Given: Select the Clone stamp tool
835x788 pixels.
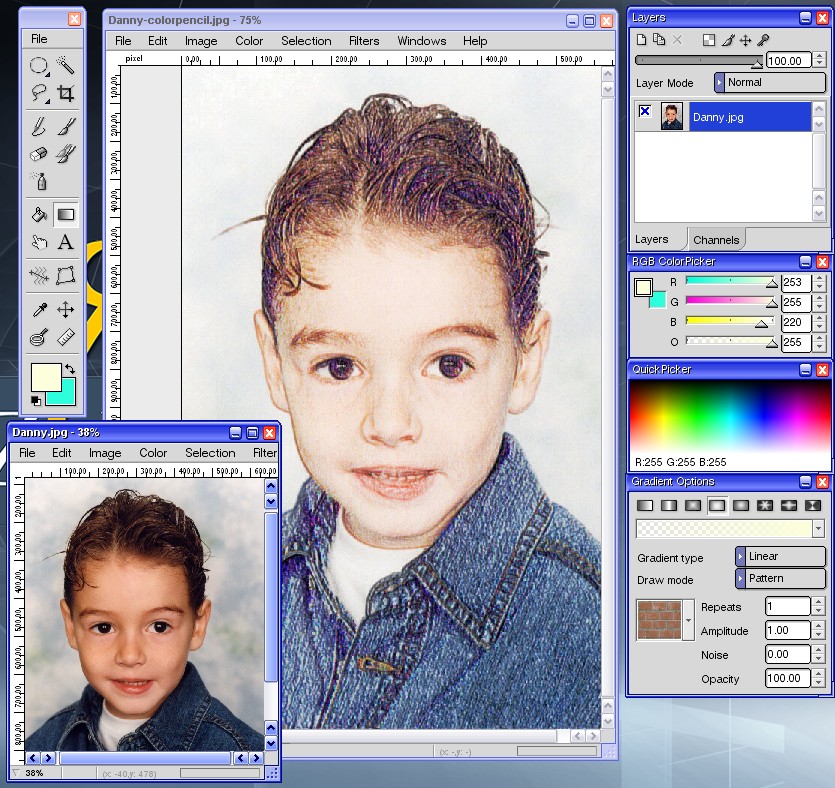Looking at the screenshot, I should coord(66,154).
